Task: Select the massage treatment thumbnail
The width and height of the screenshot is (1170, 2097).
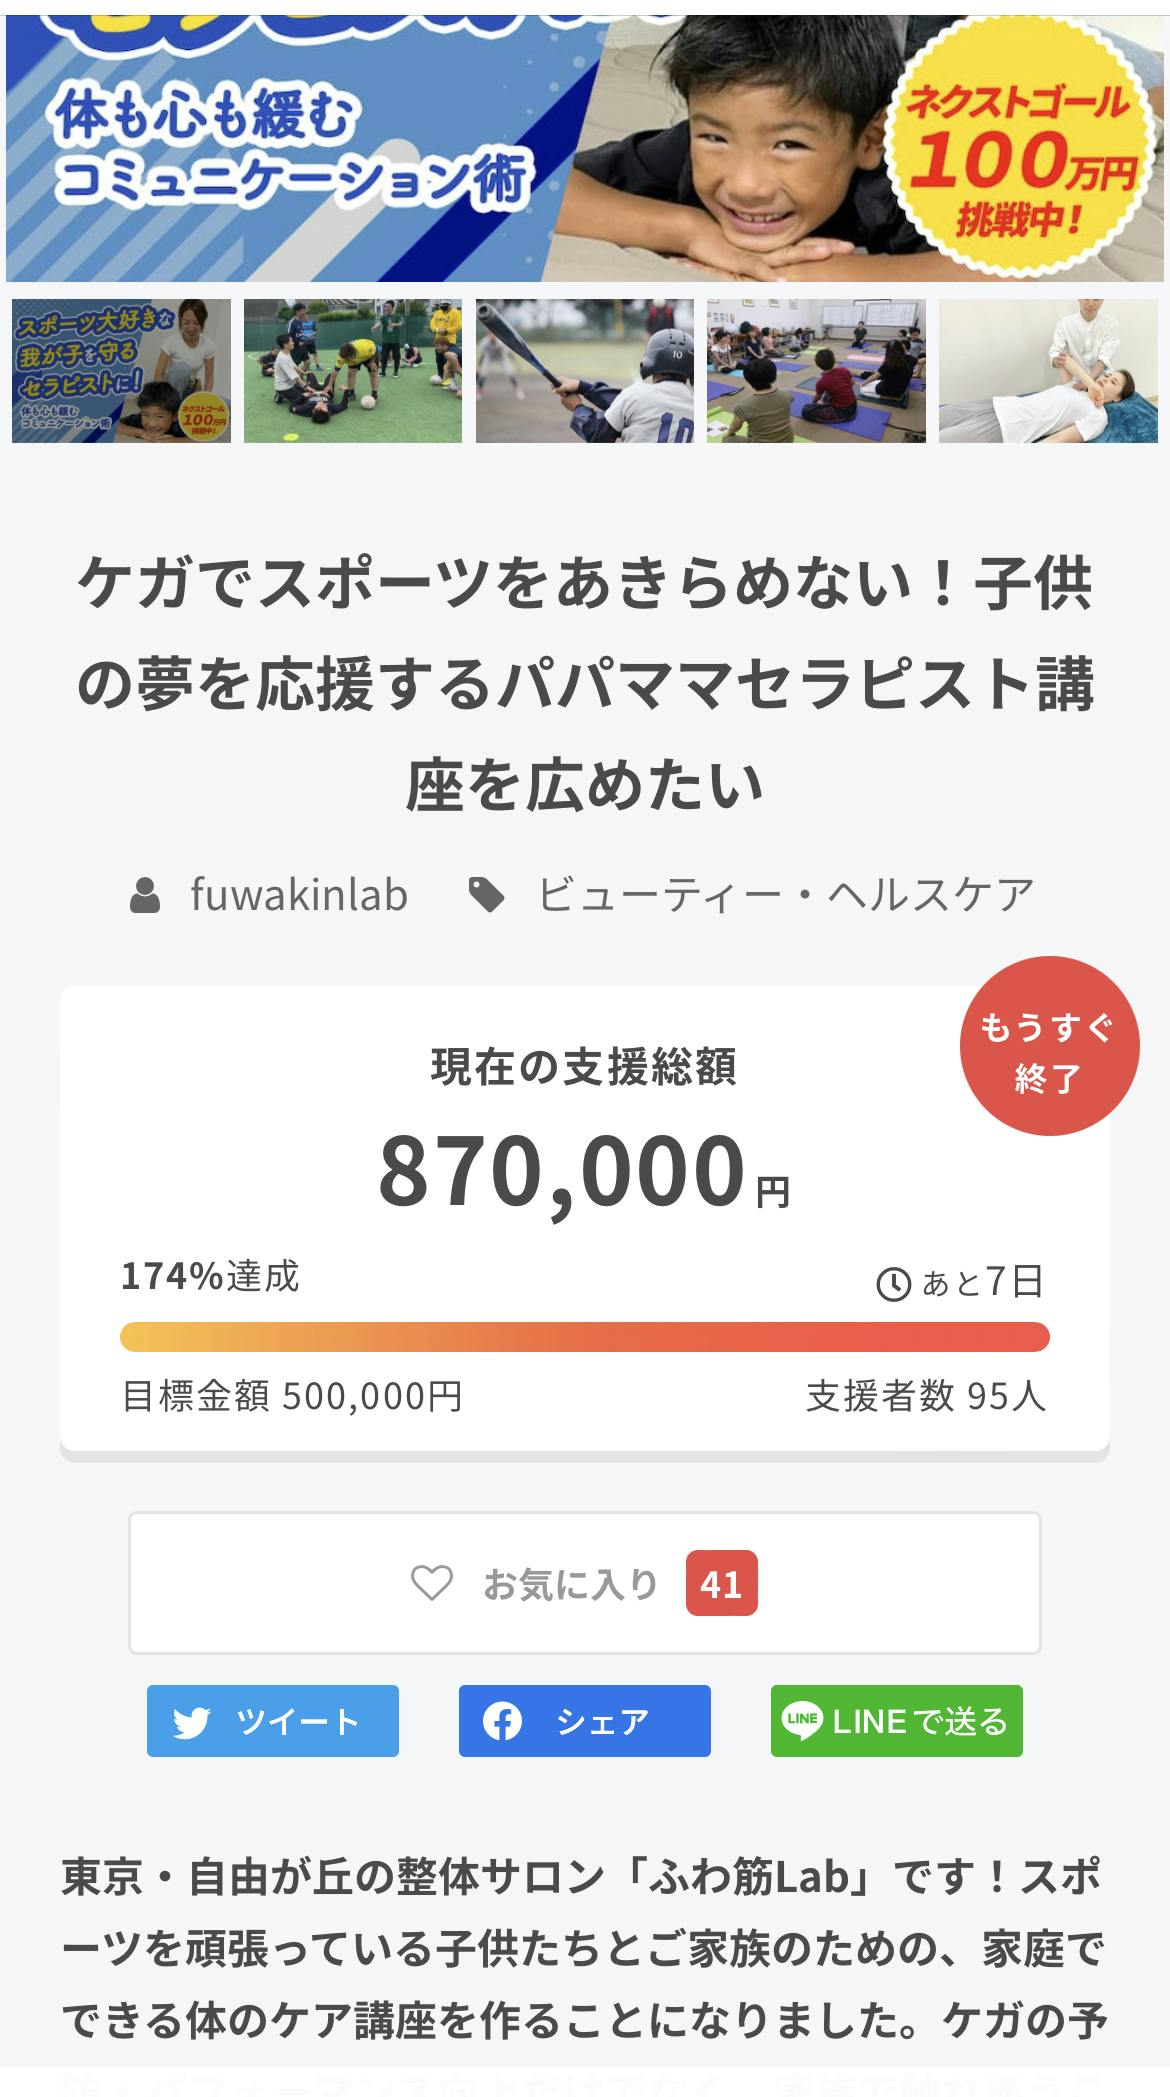Action: pos(1048,371)
